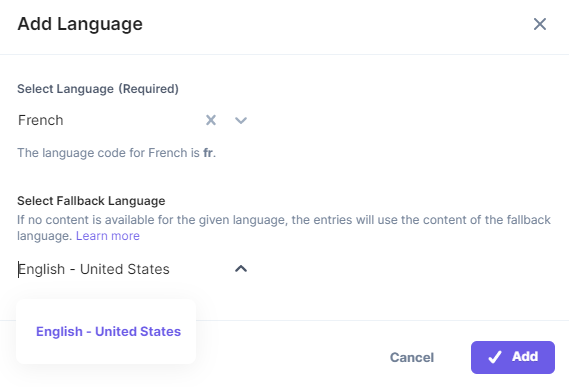Confirm with the Add button

(513, 357)
